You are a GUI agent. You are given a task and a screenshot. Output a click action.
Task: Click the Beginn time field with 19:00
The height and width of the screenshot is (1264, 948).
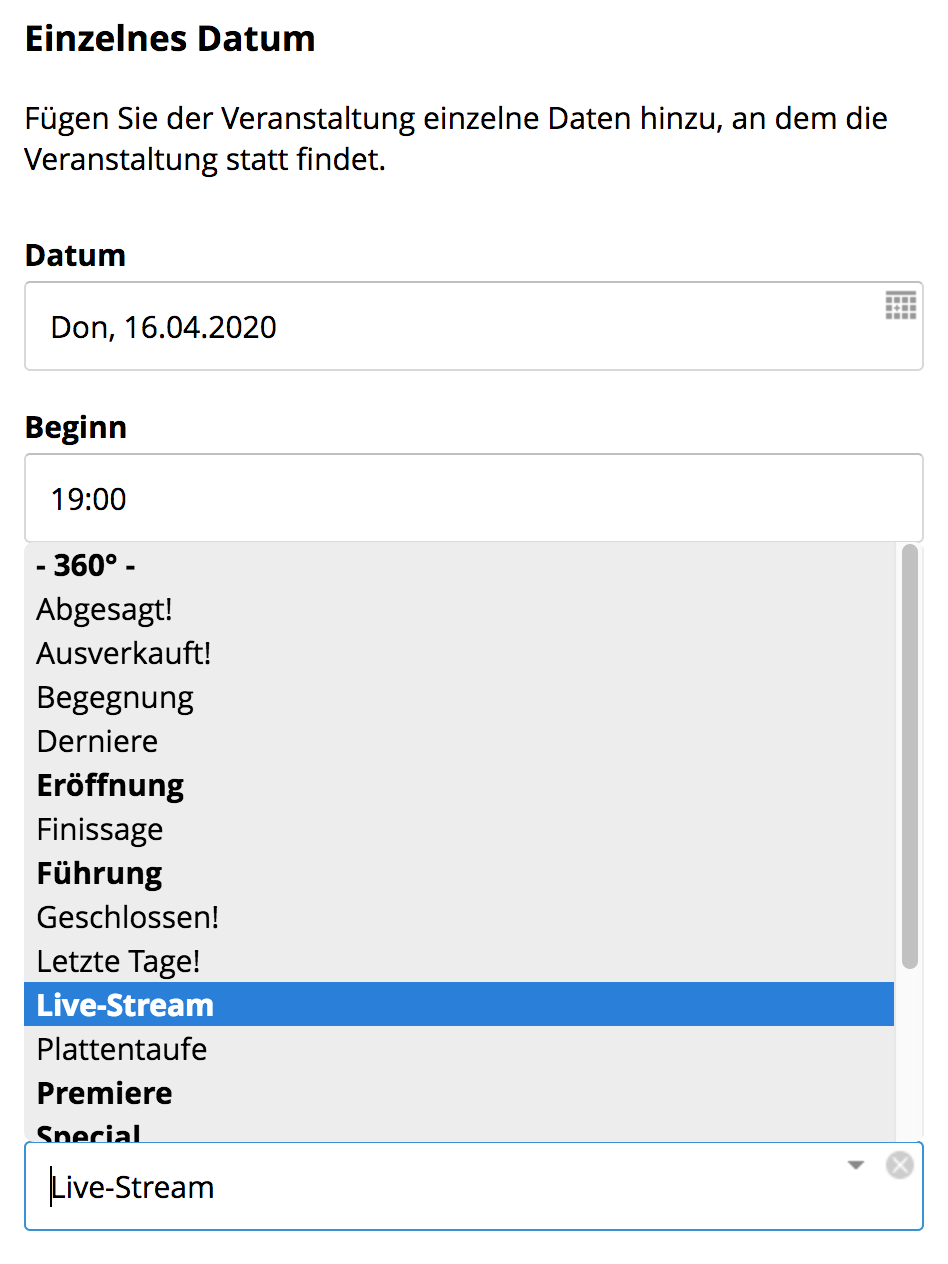point(474,498)
